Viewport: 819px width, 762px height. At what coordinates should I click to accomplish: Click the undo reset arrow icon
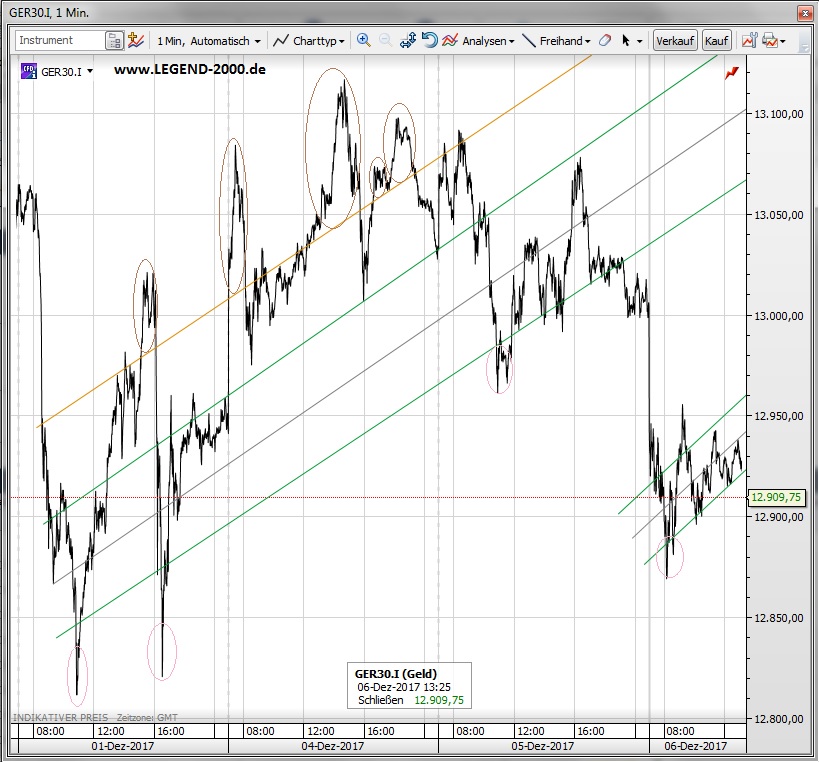click(429, 40)
